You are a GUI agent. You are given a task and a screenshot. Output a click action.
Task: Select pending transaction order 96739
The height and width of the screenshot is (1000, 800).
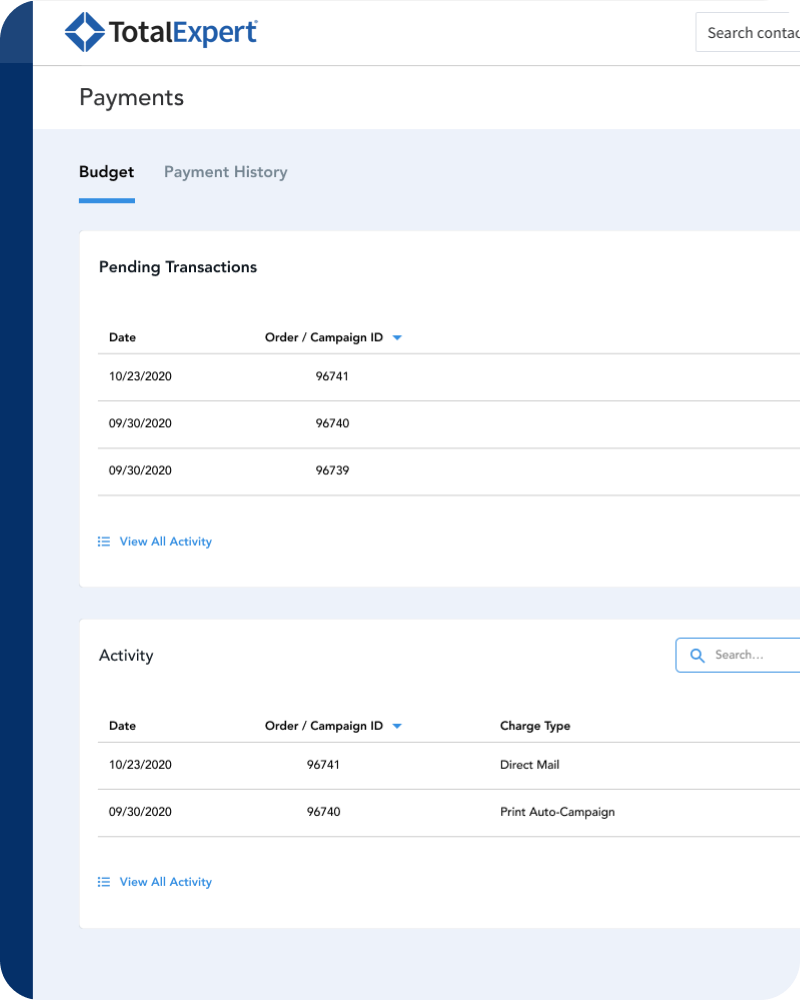pyautogui.click(x=332, y=471)
